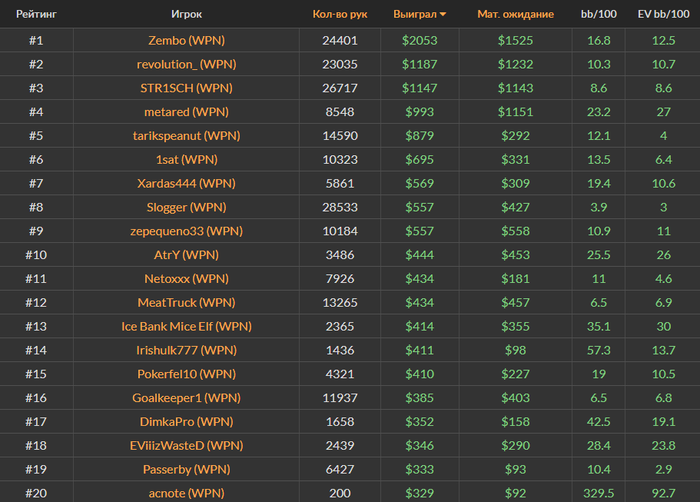The width and height of the screenshot is (700, 502).
Task: Select rank cell #10
Action: pyautogui.click(x=36, y=255)
